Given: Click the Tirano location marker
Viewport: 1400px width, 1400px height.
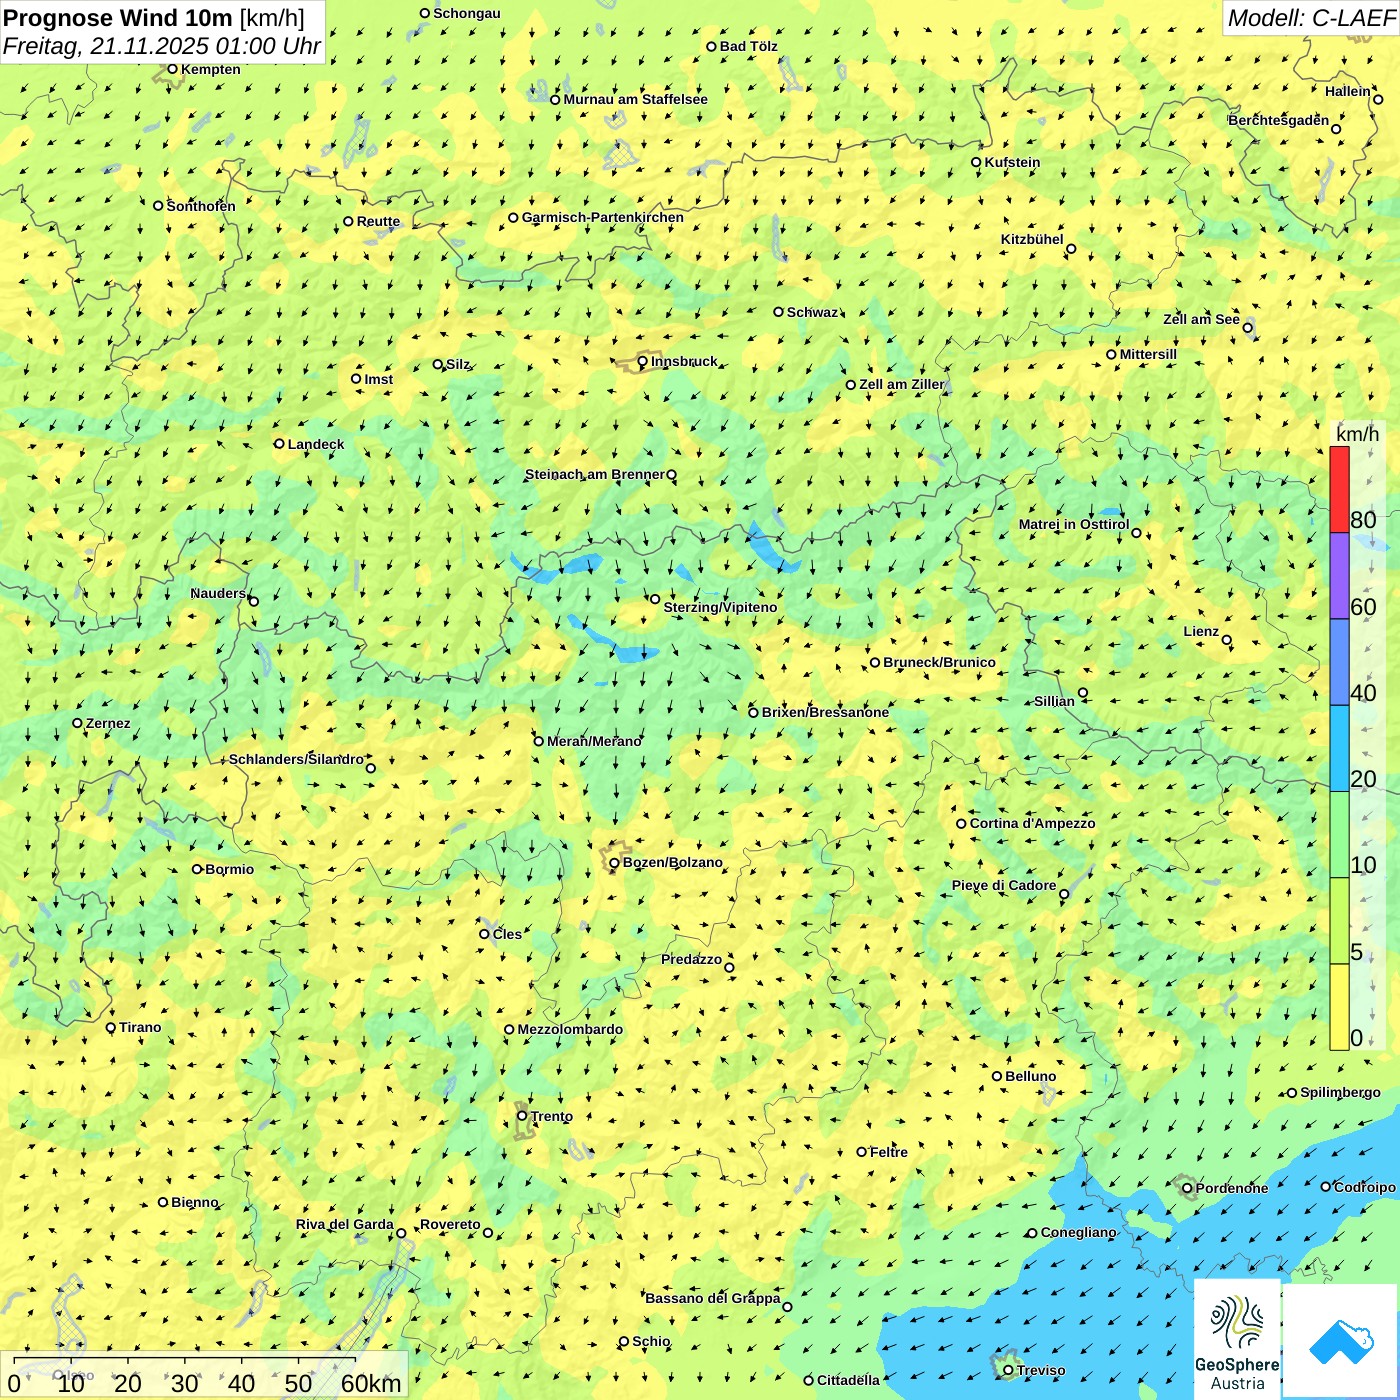Looking at the screenshot, I should point(111,1027).
